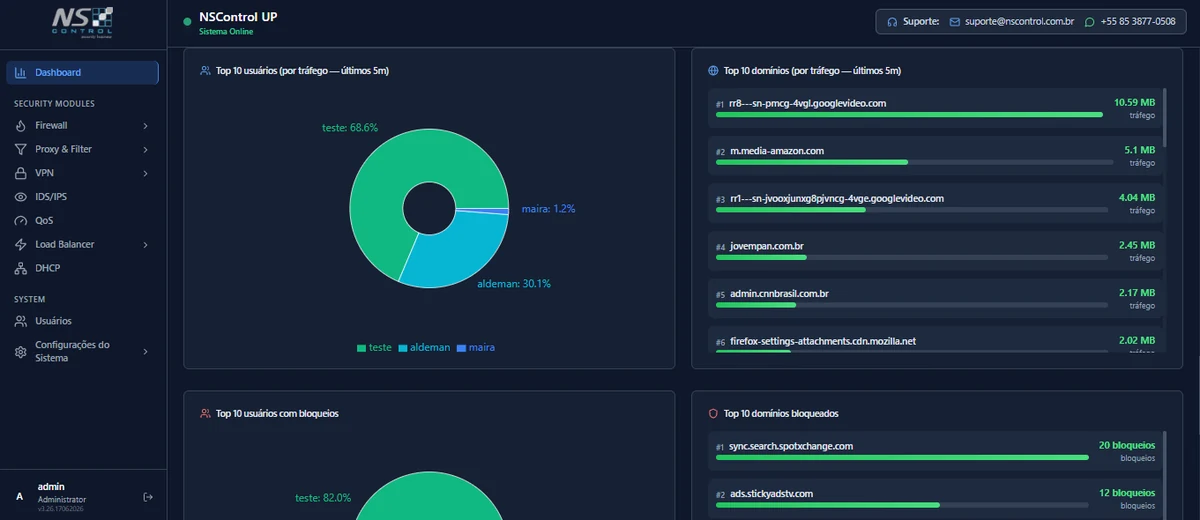Click the IDS/IPS eye icon
This screenshot has height=520, width=1200.
point(21,197)
